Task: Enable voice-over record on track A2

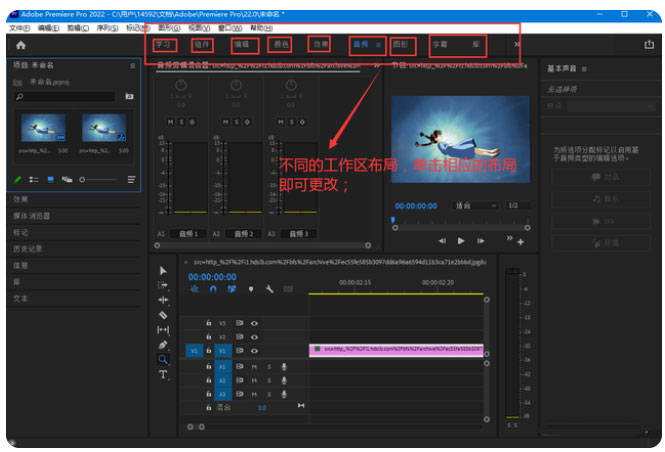Action: tap(284, 380)
